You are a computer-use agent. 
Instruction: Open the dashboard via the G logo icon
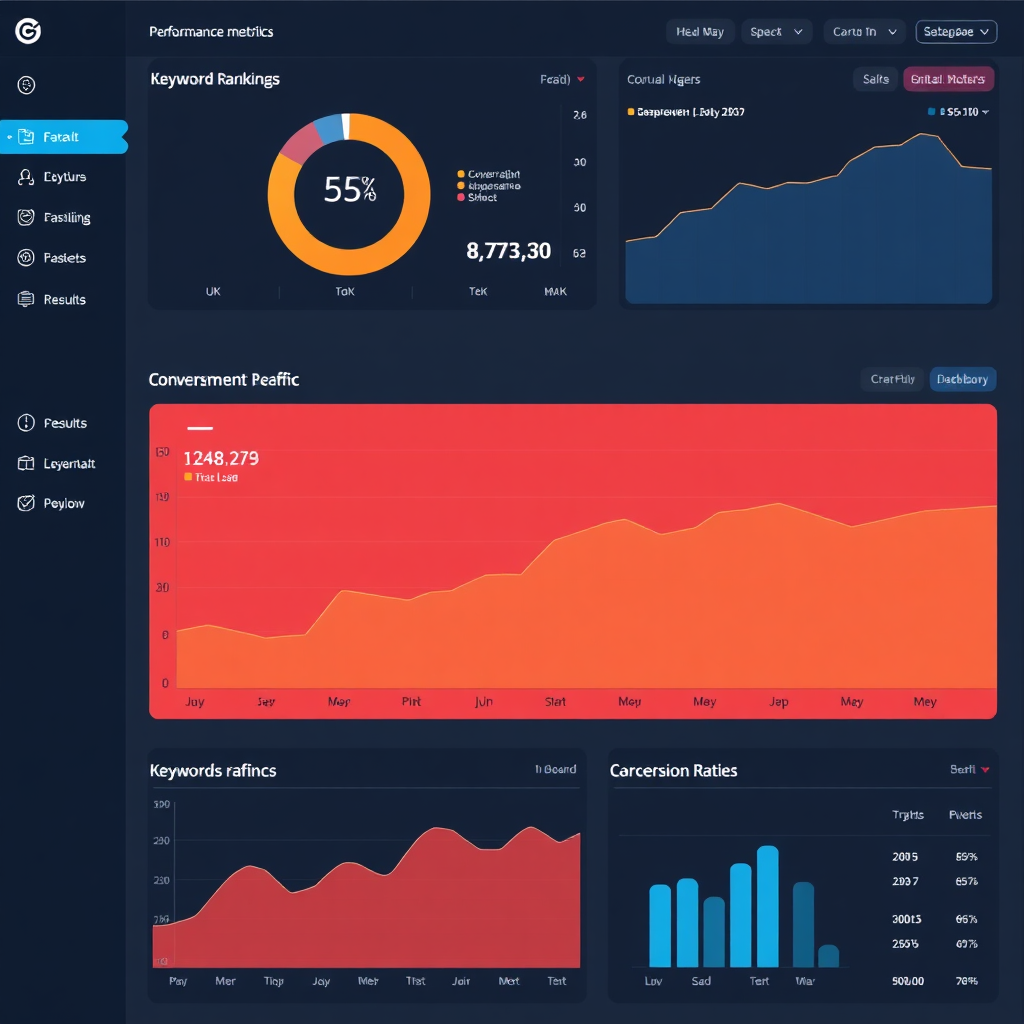(27, 30)
